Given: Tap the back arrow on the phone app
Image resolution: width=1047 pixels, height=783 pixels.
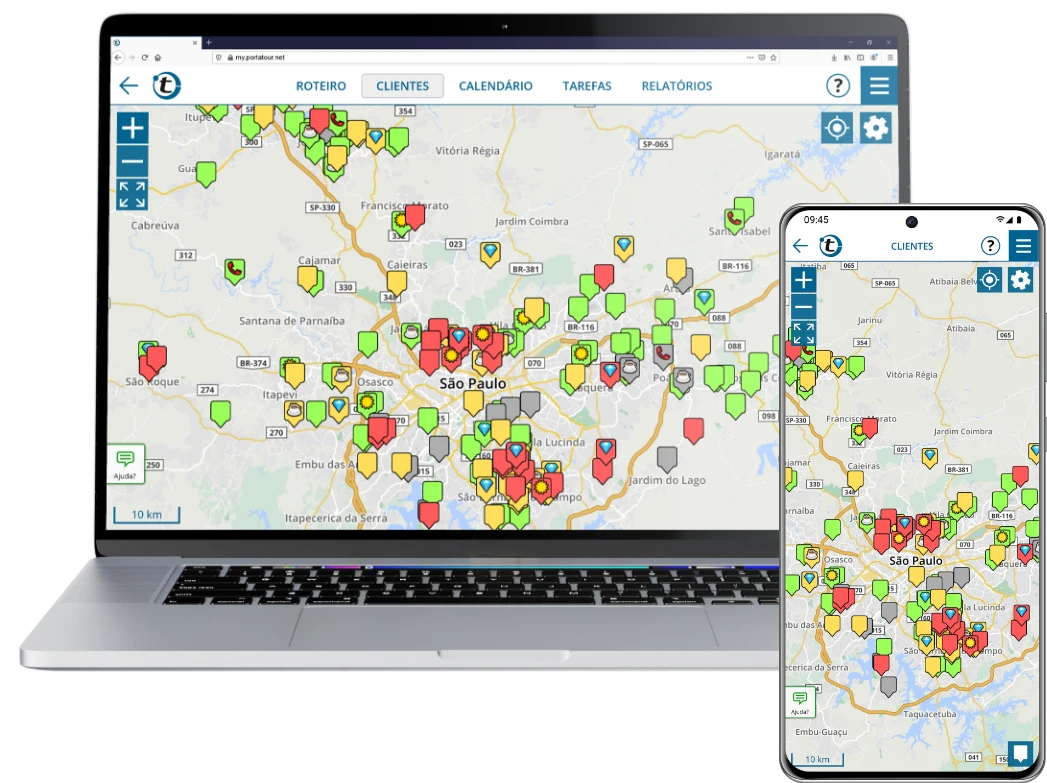Looking at the screenshot, I should pos(800,246).
